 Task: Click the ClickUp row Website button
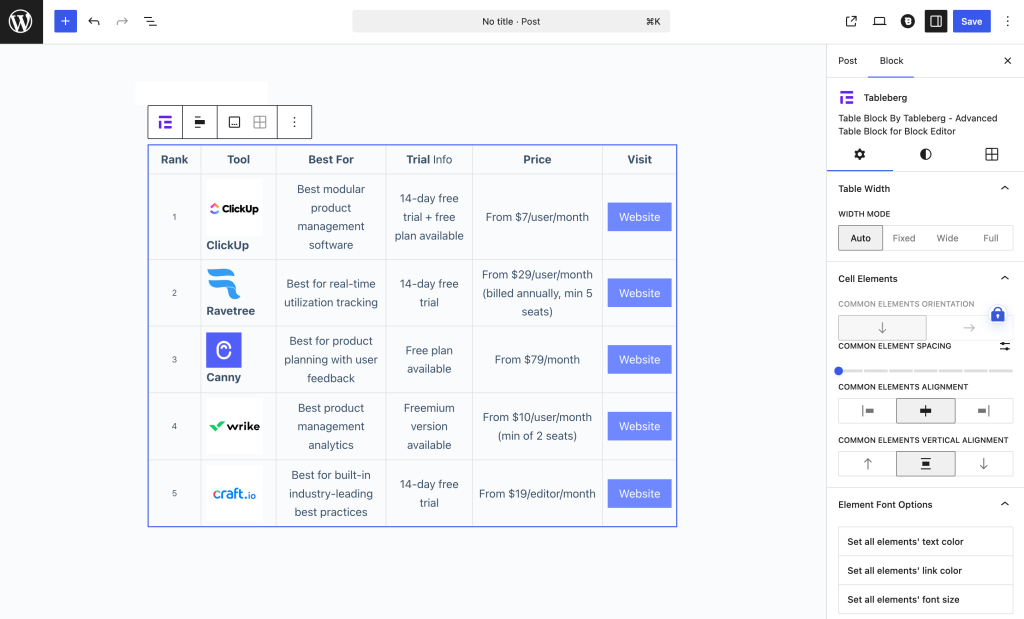click(x=639, y=217)
